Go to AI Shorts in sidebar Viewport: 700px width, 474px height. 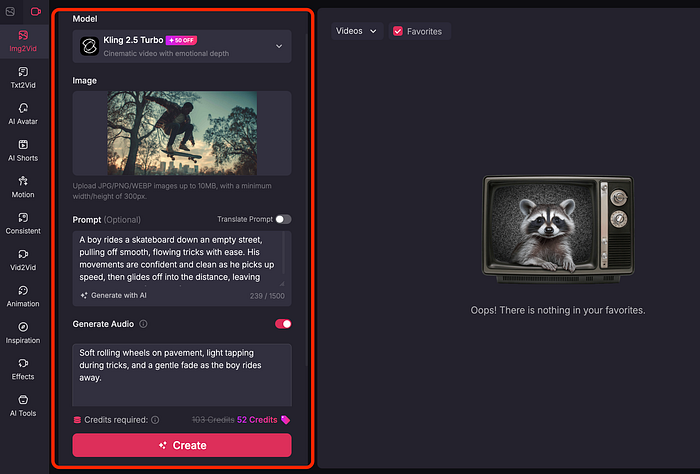tap(23, 150)
